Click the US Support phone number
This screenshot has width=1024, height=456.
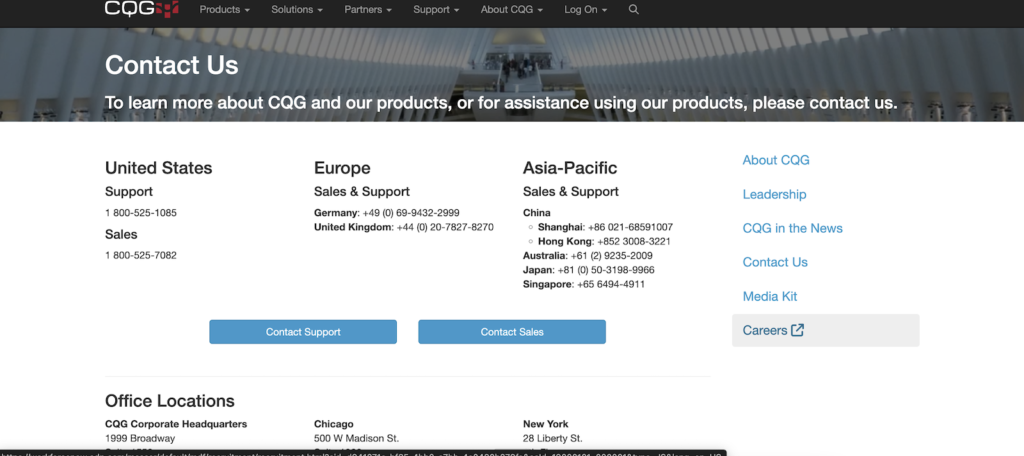point(141,213)
